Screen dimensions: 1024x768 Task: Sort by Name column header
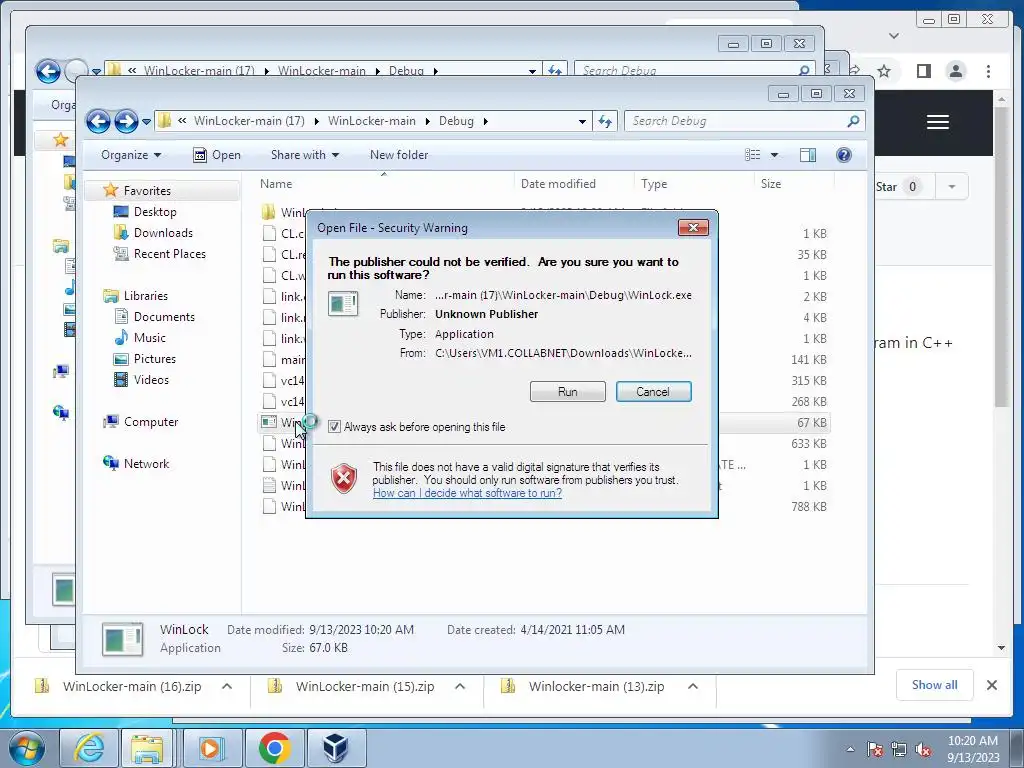383,184
